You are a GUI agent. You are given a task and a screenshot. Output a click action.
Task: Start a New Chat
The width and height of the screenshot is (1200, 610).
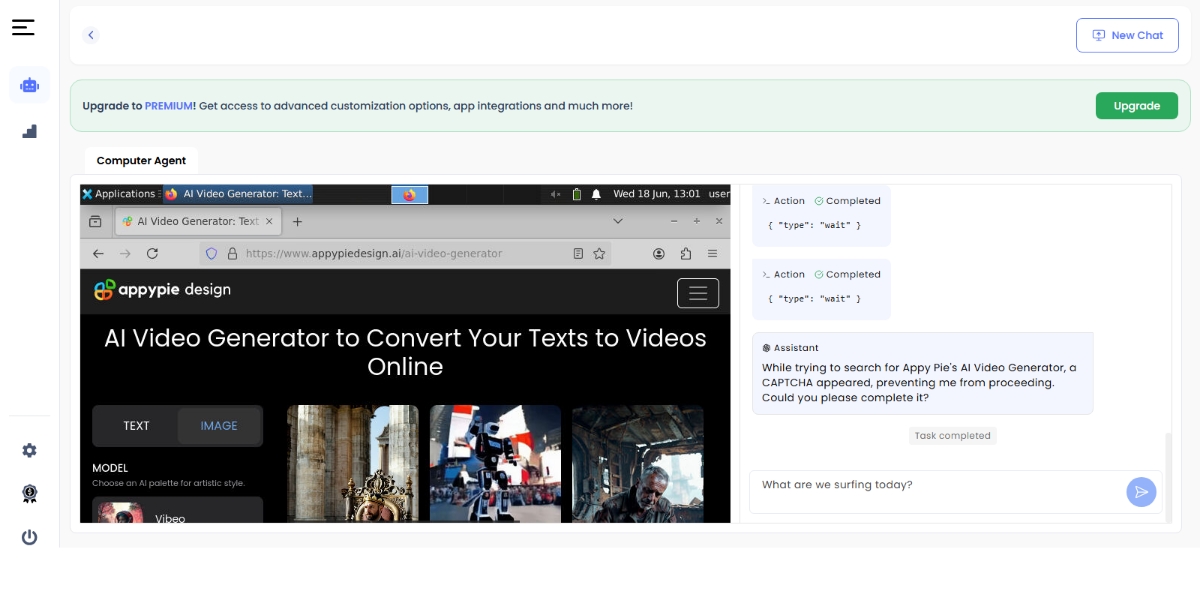coord(1127,35)
